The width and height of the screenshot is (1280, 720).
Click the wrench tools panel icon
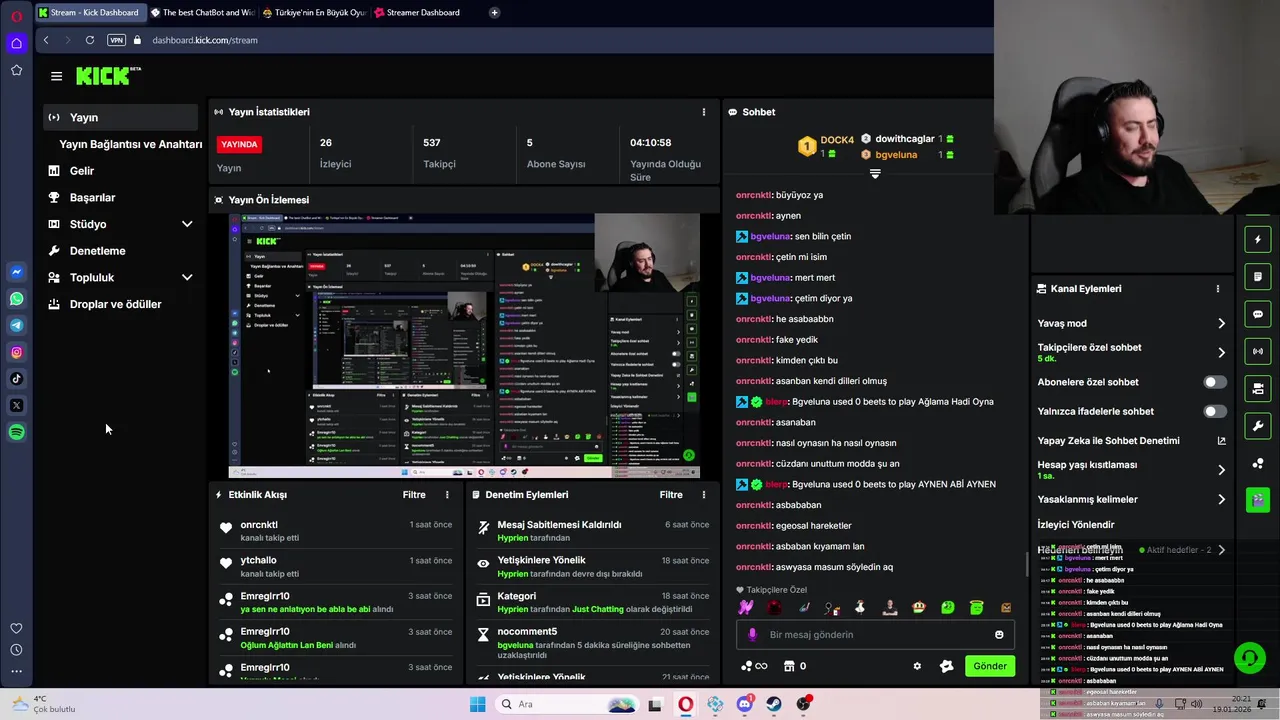(x=1258, y=426)
